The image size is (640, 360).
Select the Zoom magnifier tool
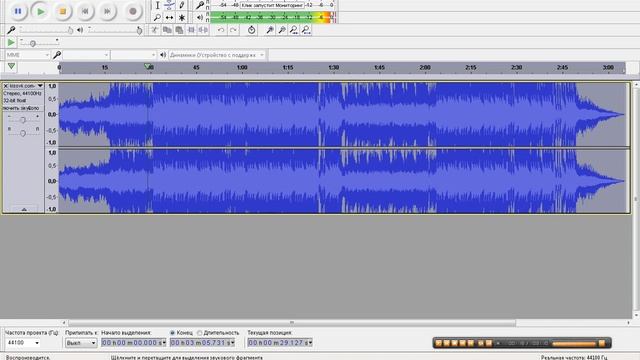157,18
